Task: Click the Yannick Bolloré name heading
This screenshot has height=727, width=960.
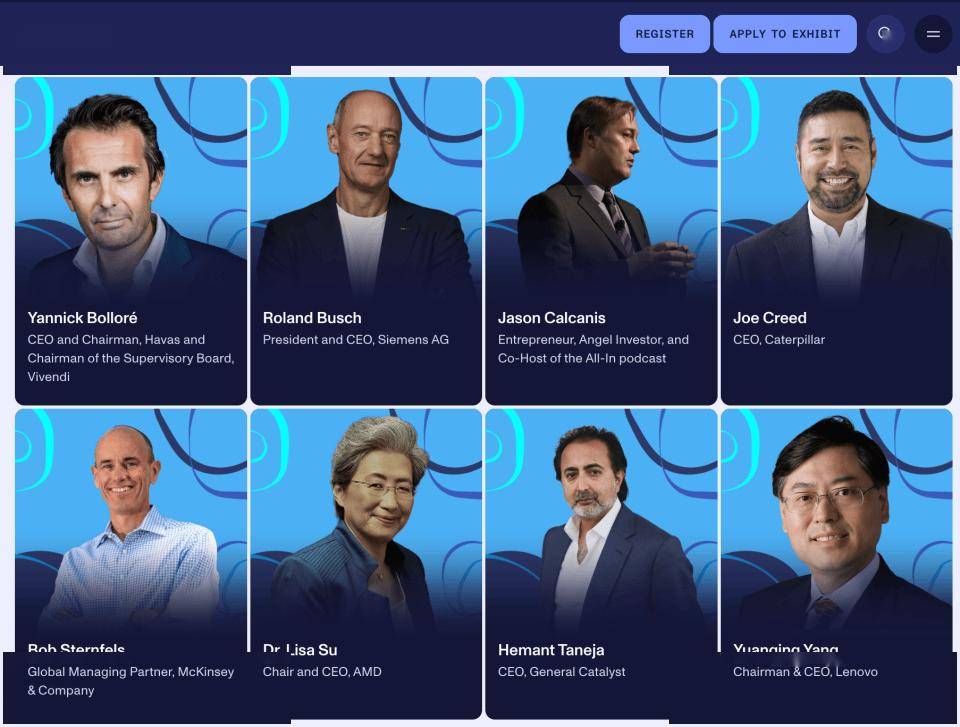Action: coord(83,318)
